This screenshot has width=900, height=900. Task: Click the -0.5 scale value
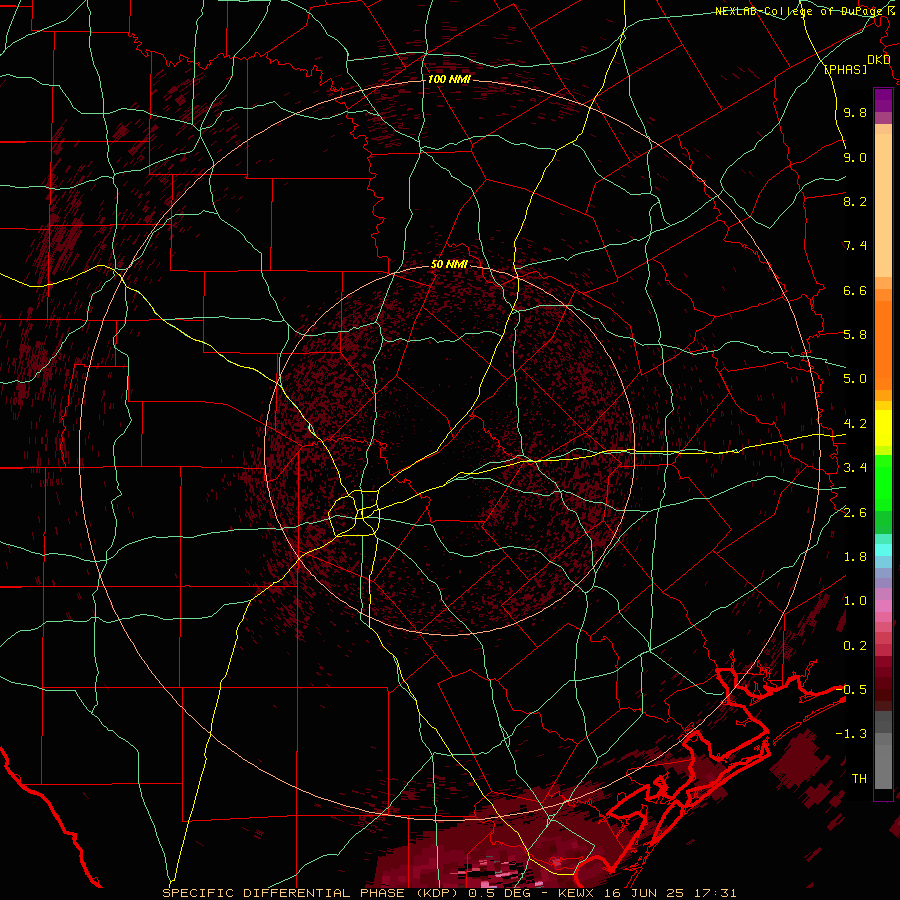tap(851, 689)
